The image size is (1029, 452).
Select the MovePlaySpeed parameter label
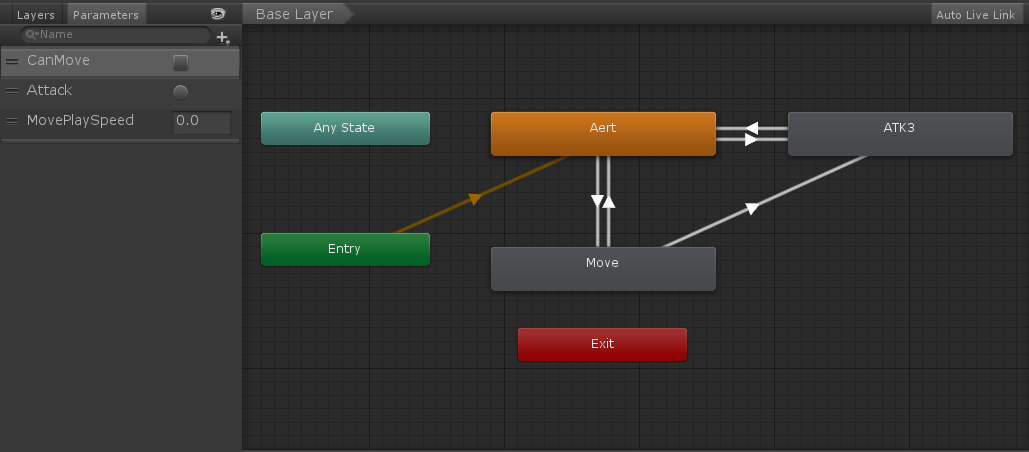[x=80, y=120]
